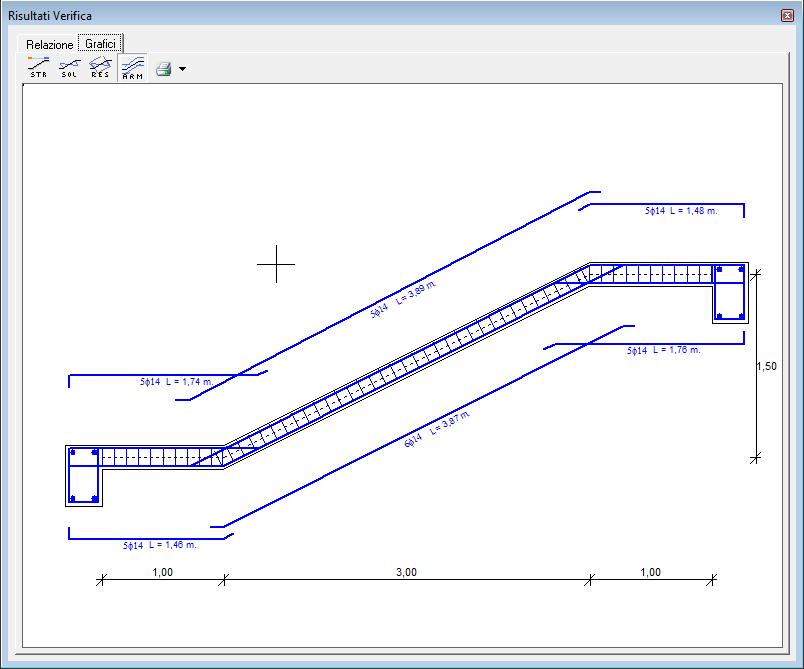The height and width of the screenshot is (669, 804).
Task: Select the Grafici tab
Action: tap(100, 44)
